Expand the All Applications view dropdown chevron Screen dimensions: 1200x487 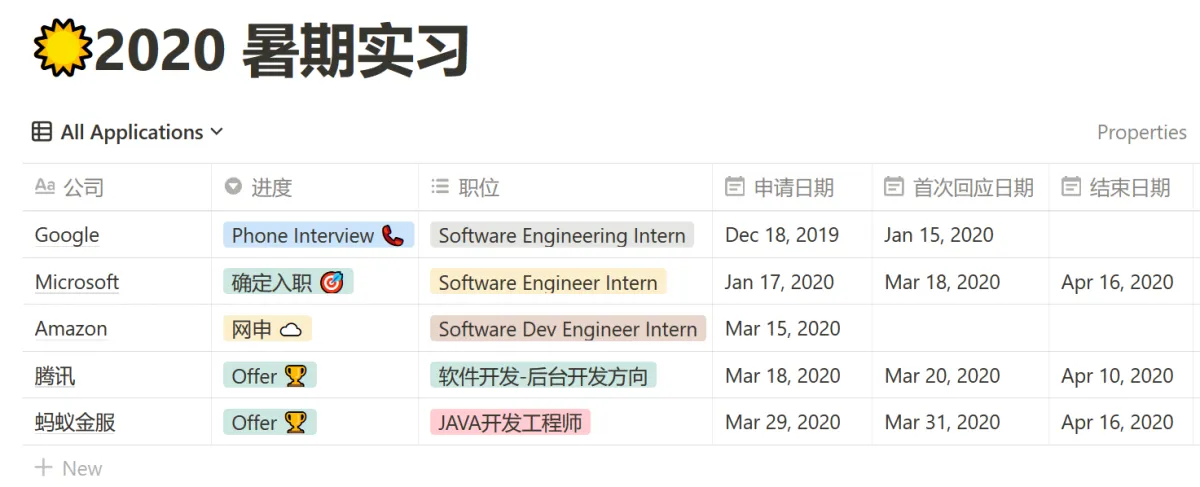[x=217, y=132]
